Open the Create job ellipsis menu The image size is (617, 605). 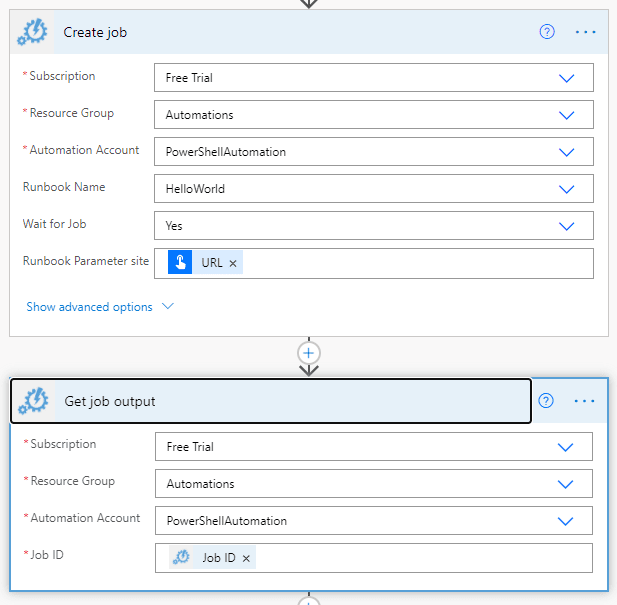tap(585, 32)
